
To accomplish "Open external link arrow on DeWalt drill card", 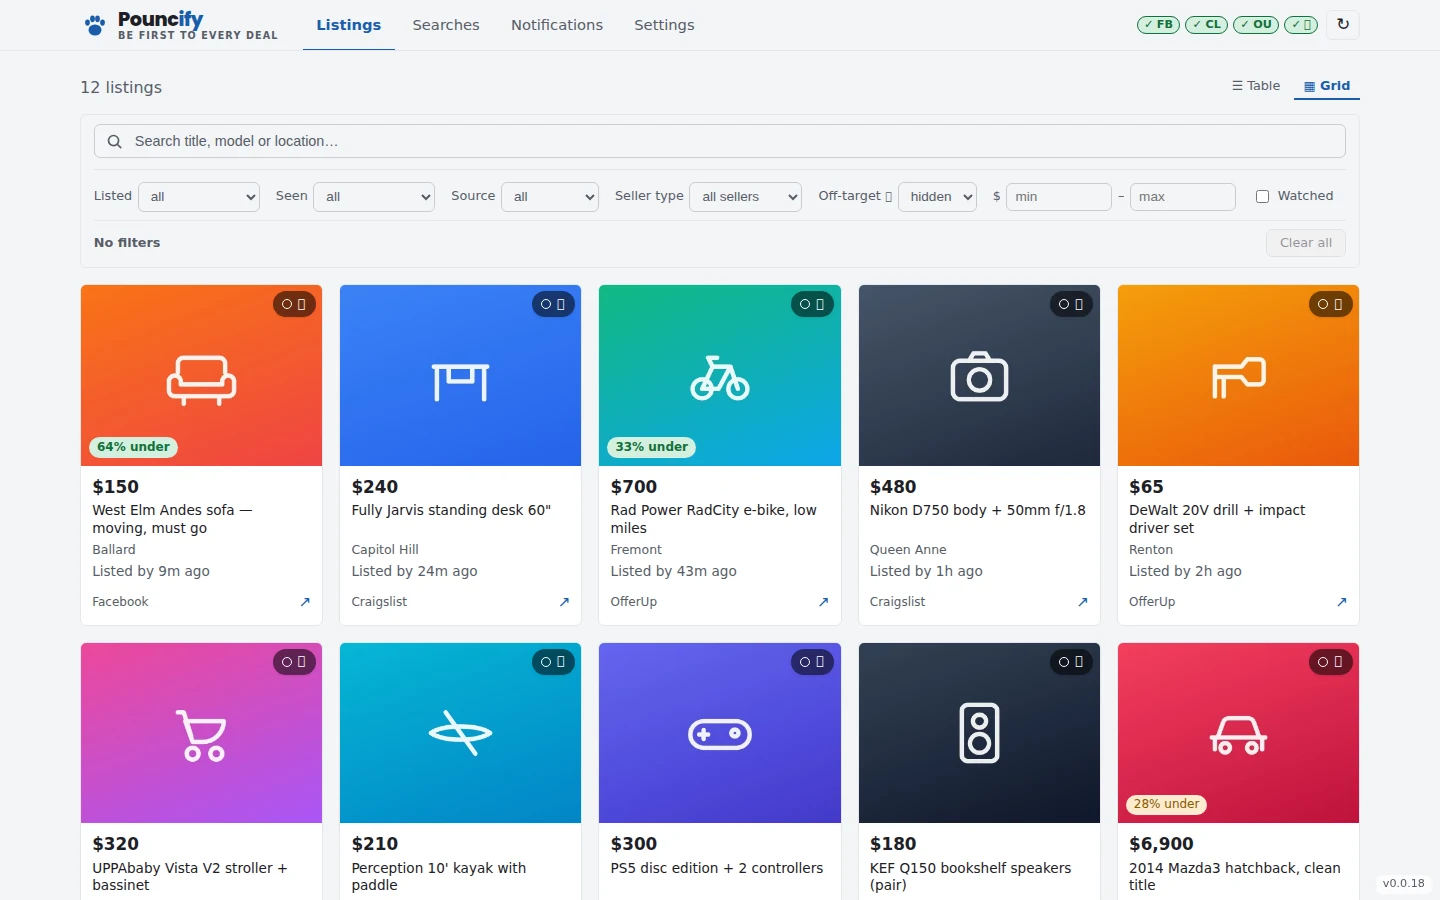I will coord(1341,602).
